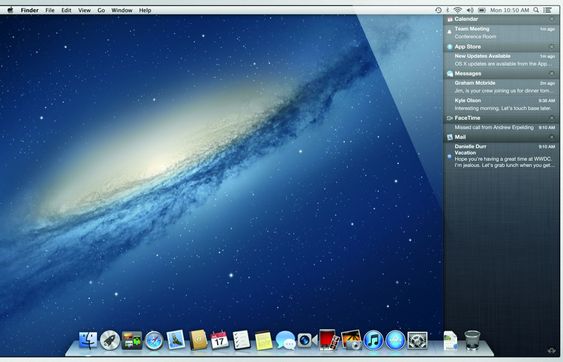Open the Edit menu
Image resolution: width=563 pixels, height=362 pixels.
coord(66,10)
